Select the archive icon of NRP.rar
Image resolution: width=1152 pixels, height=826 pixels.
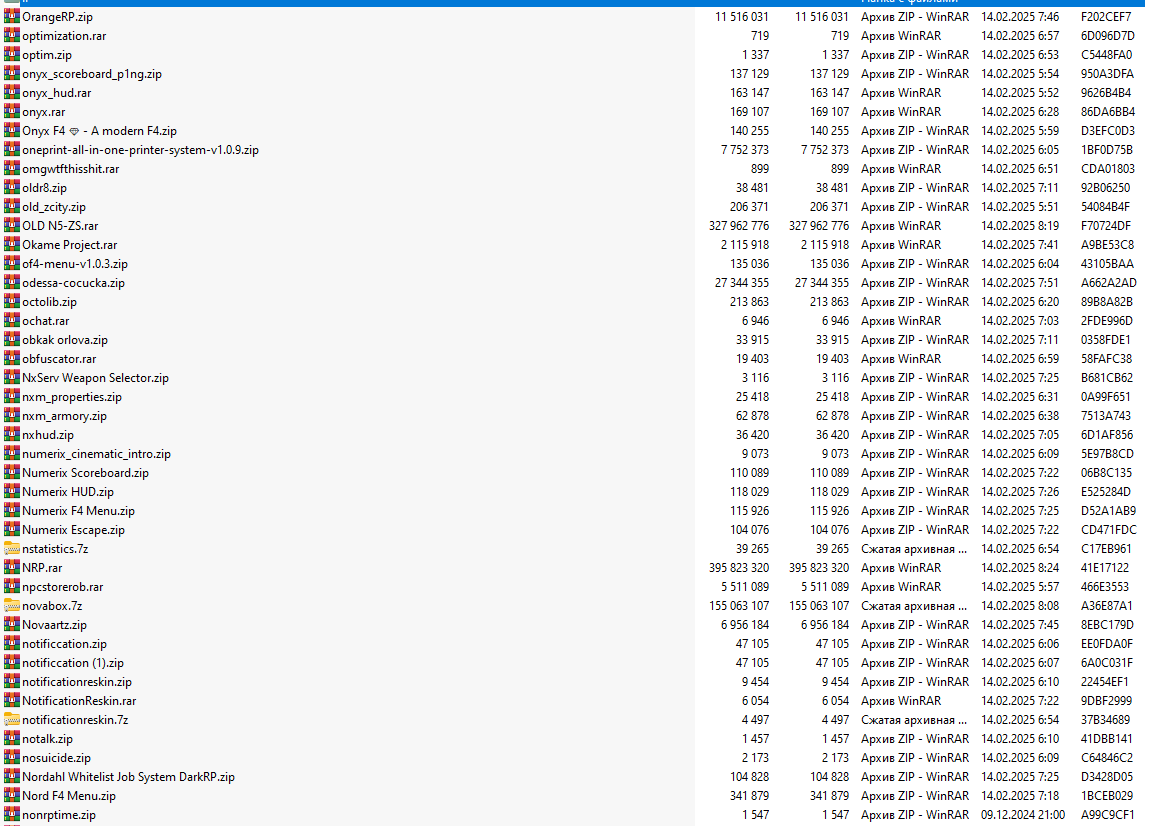coord(12,568)
